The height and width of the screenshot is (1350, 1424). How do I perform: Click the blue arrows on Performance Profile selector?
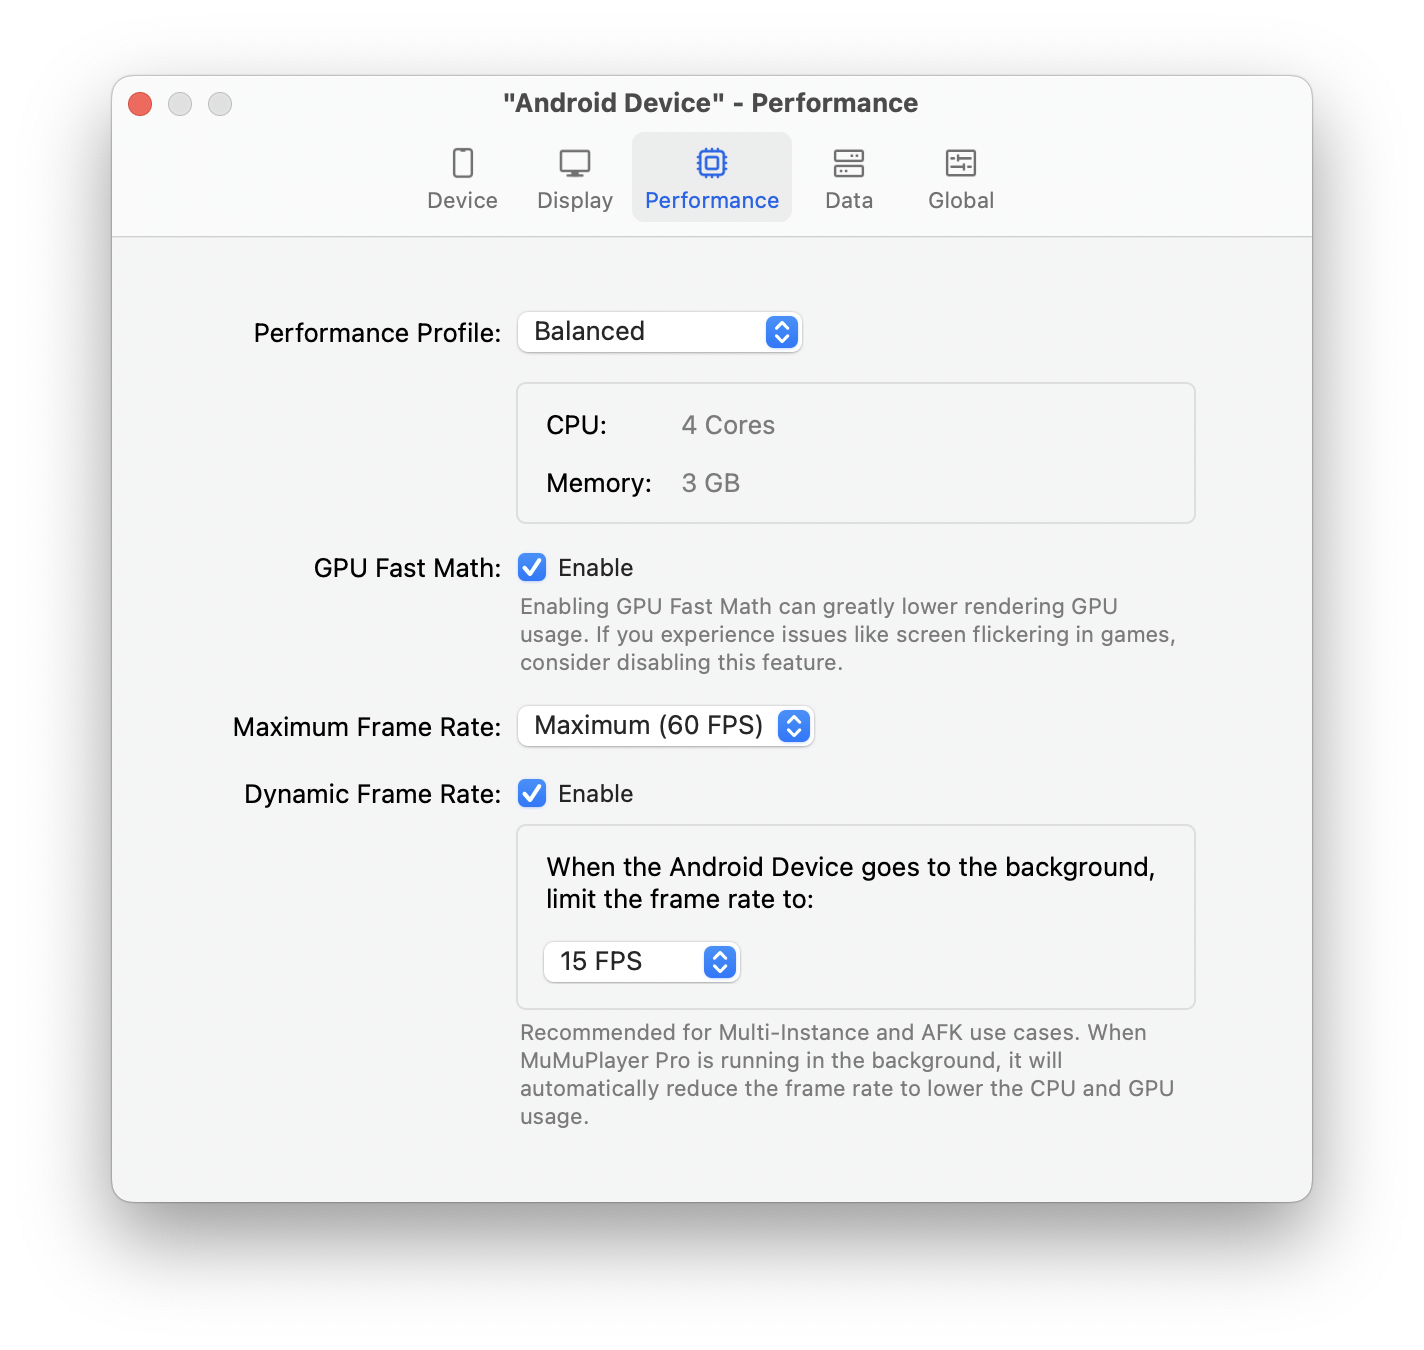click(x=781, y=332)
